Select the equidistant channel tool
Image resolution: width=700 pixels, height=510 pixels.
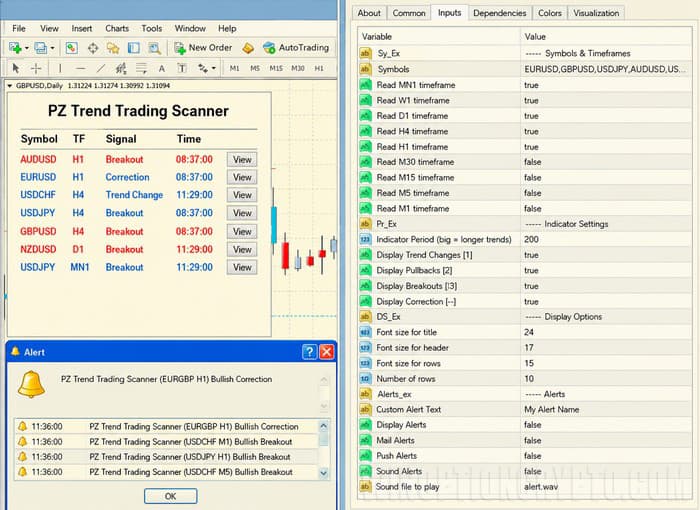tap(121, 68)
